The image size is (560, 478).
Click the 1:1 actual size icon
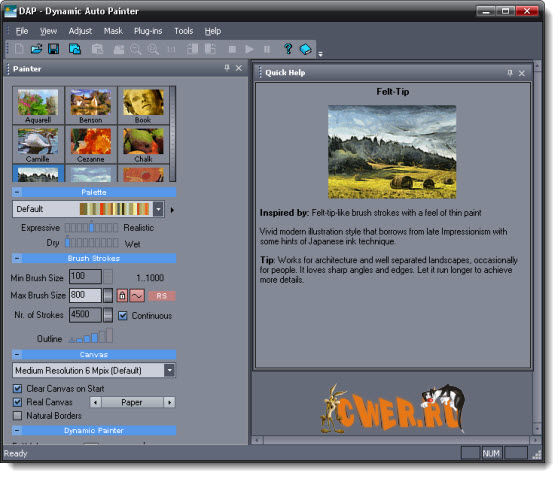point(171,49)
